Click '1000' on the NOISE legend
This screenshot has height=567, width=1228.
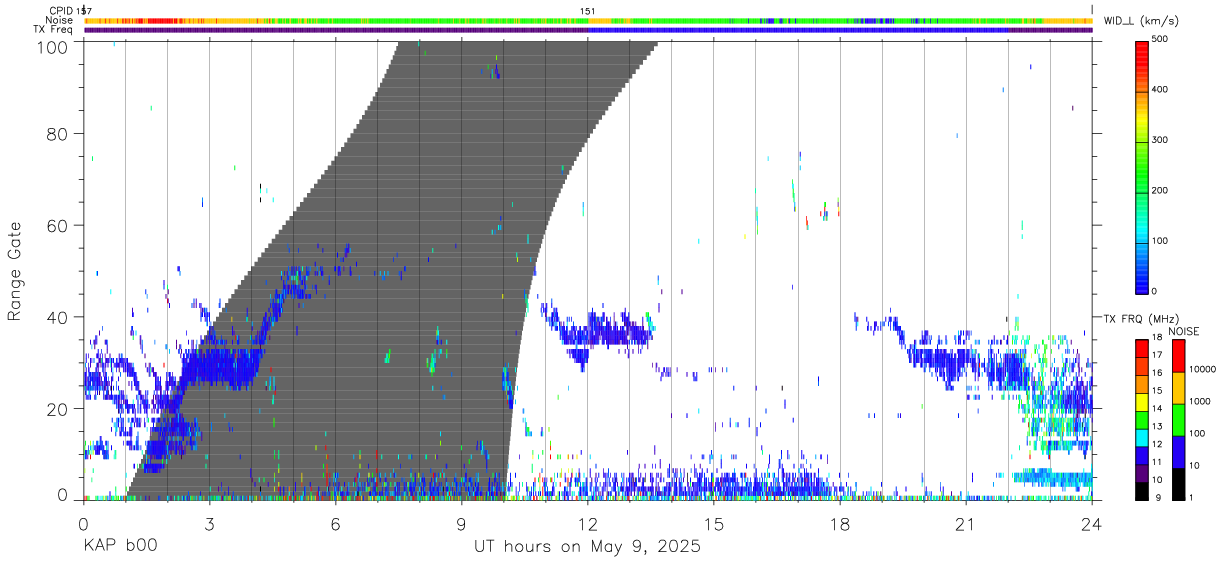coord(1198,402)
